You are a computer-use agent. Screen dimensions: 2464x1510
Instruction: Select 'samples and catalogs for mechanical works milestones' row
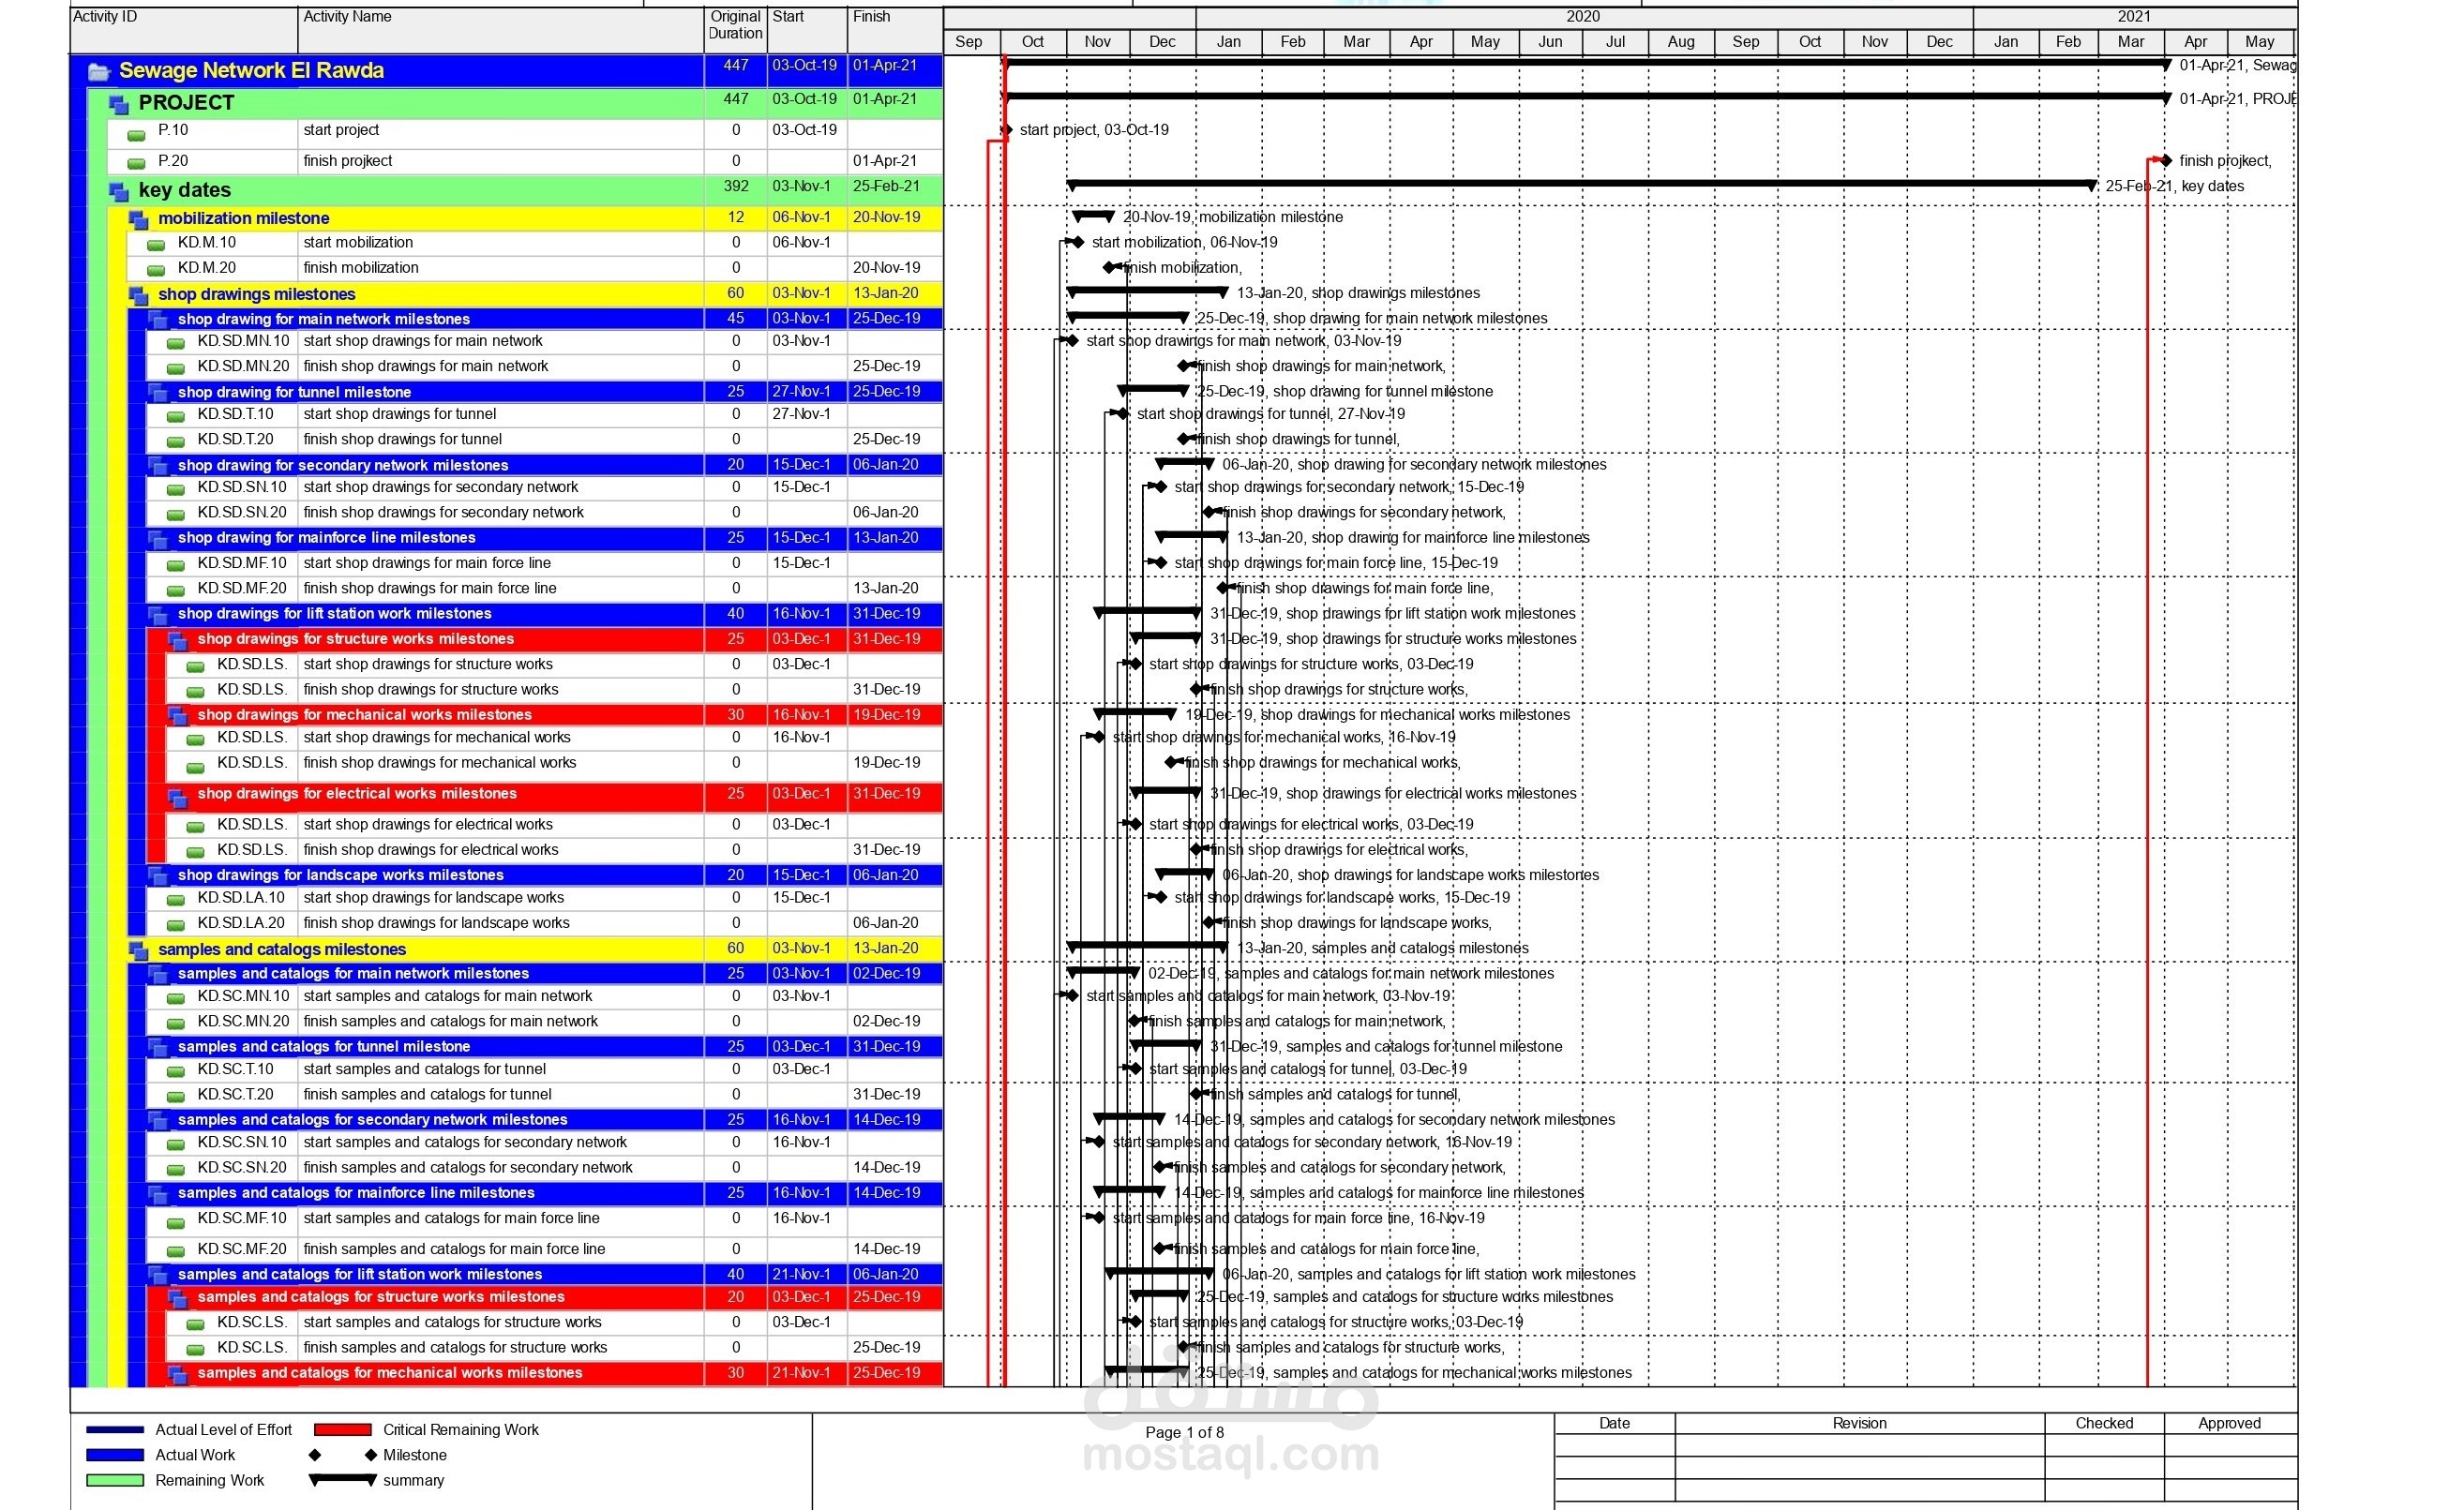point(555,1374)
